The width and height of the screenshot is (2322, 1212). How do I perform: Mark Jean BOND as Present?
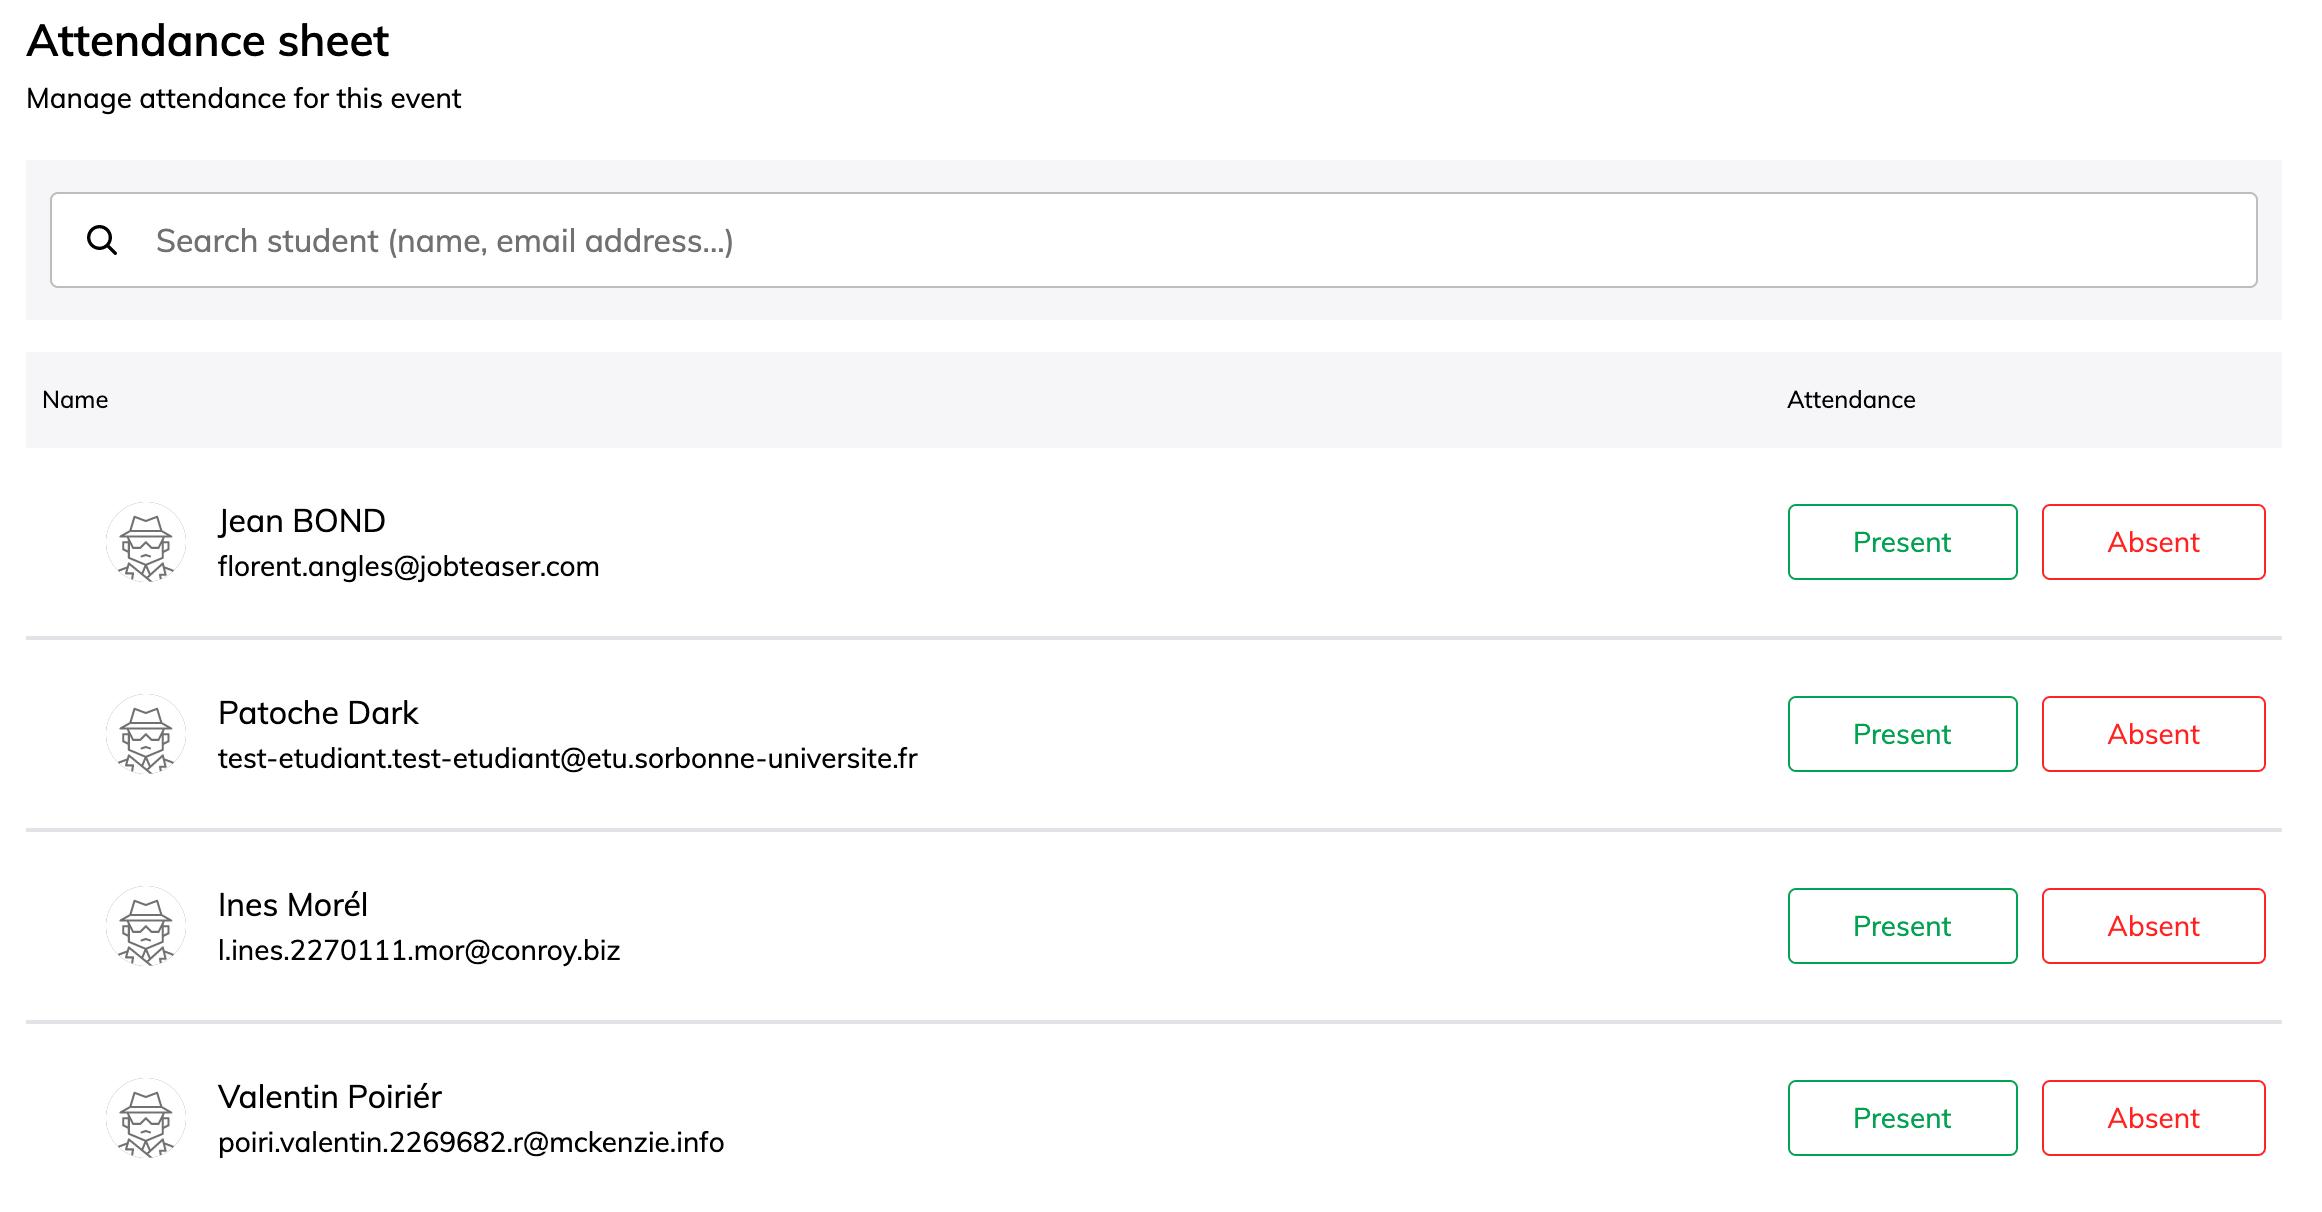click(1901, 542)
